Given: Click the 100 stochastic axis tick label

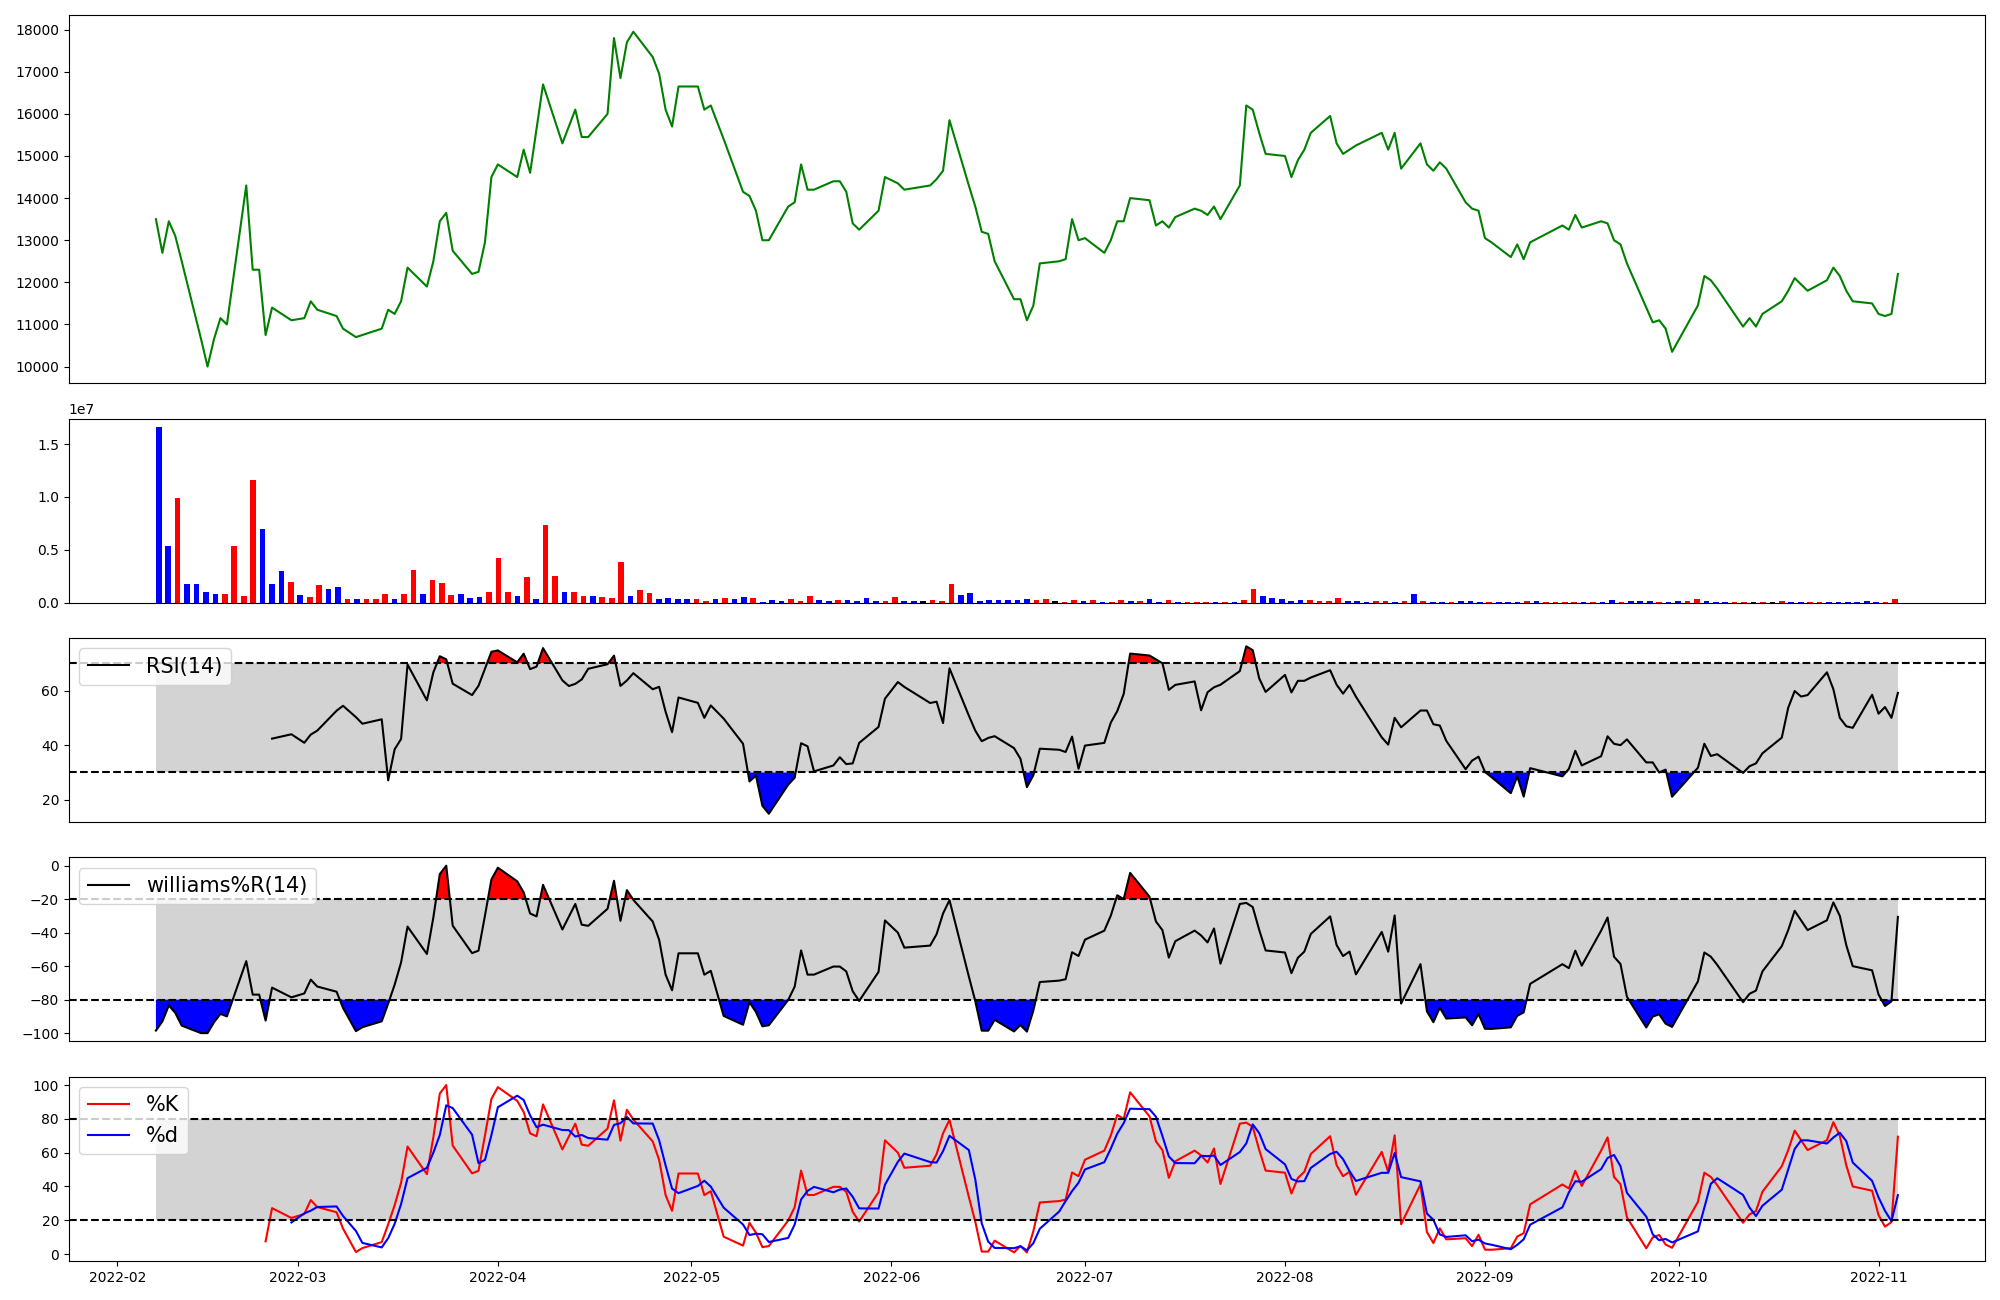Looking at the screenshot, I should coord(45,1086).
